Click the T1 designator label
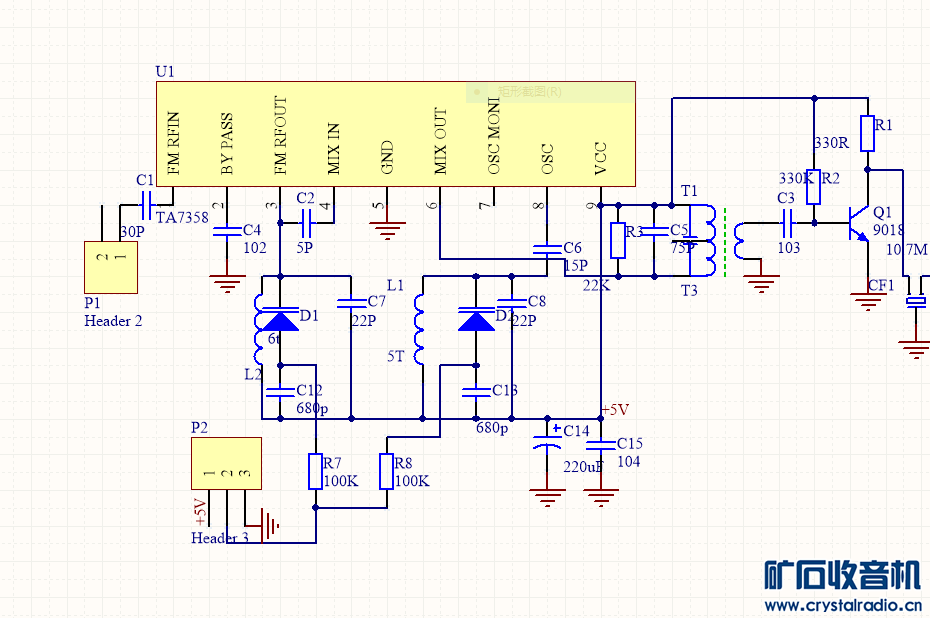This screenshot has height=618, width=930. pyautogui.click(x=689, y=191)
